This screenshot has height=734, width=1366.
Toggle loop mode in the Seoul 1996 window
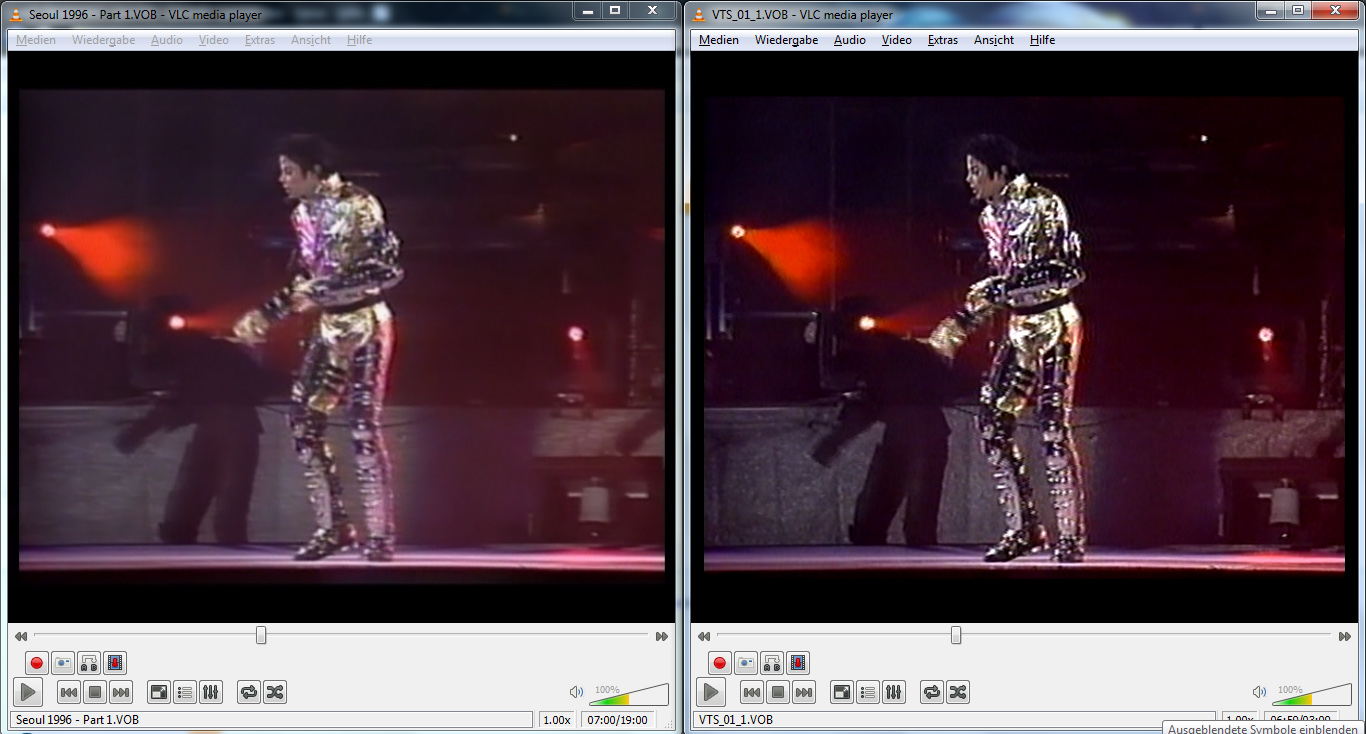pos(249,692)
